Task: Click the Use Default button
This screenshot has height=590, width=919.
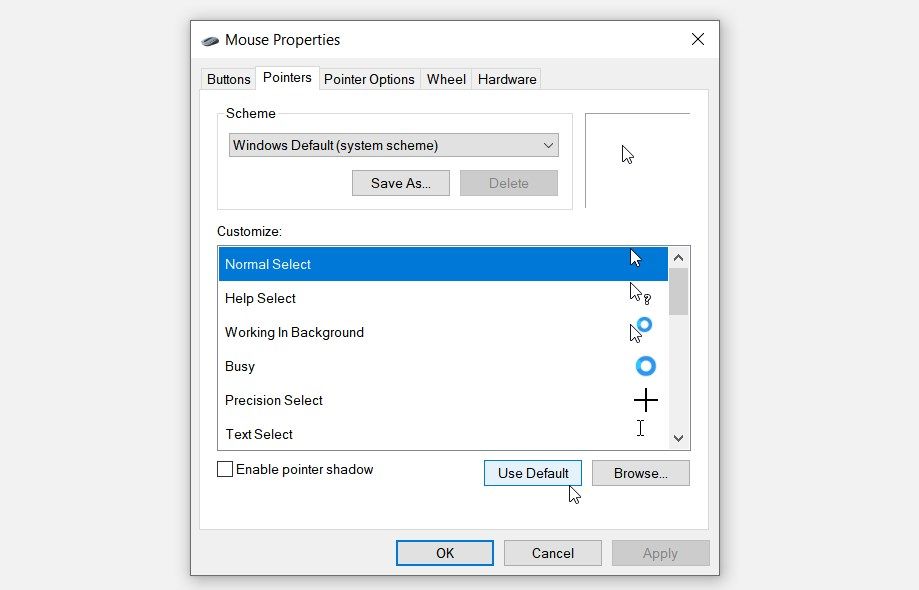Action: pyautogui.click(x=533, y=473)
